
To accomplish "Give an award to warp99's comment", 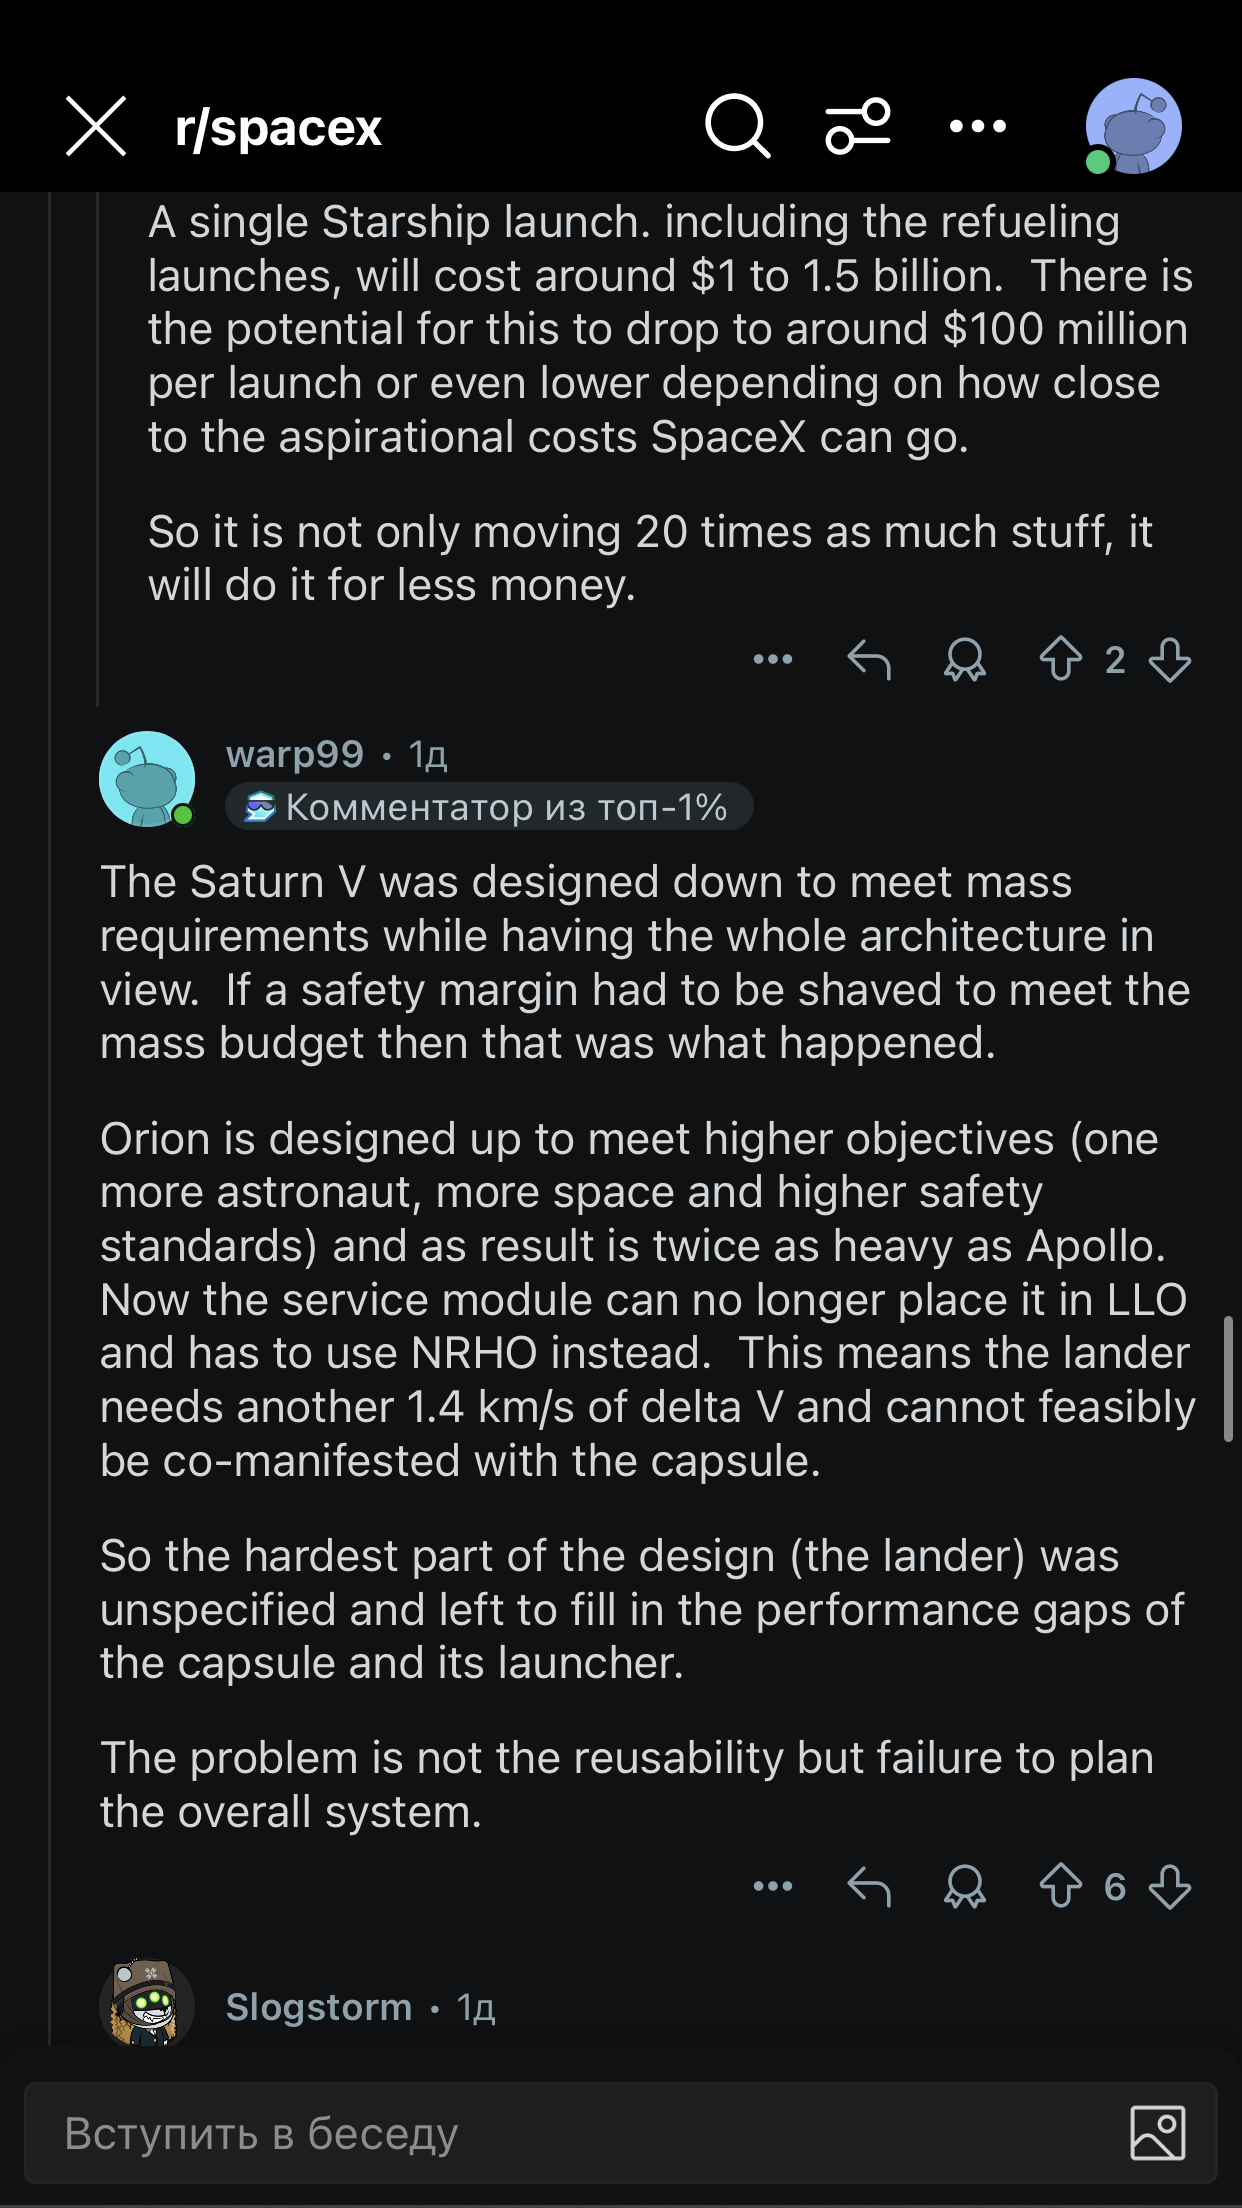I will coord(964,1887).
